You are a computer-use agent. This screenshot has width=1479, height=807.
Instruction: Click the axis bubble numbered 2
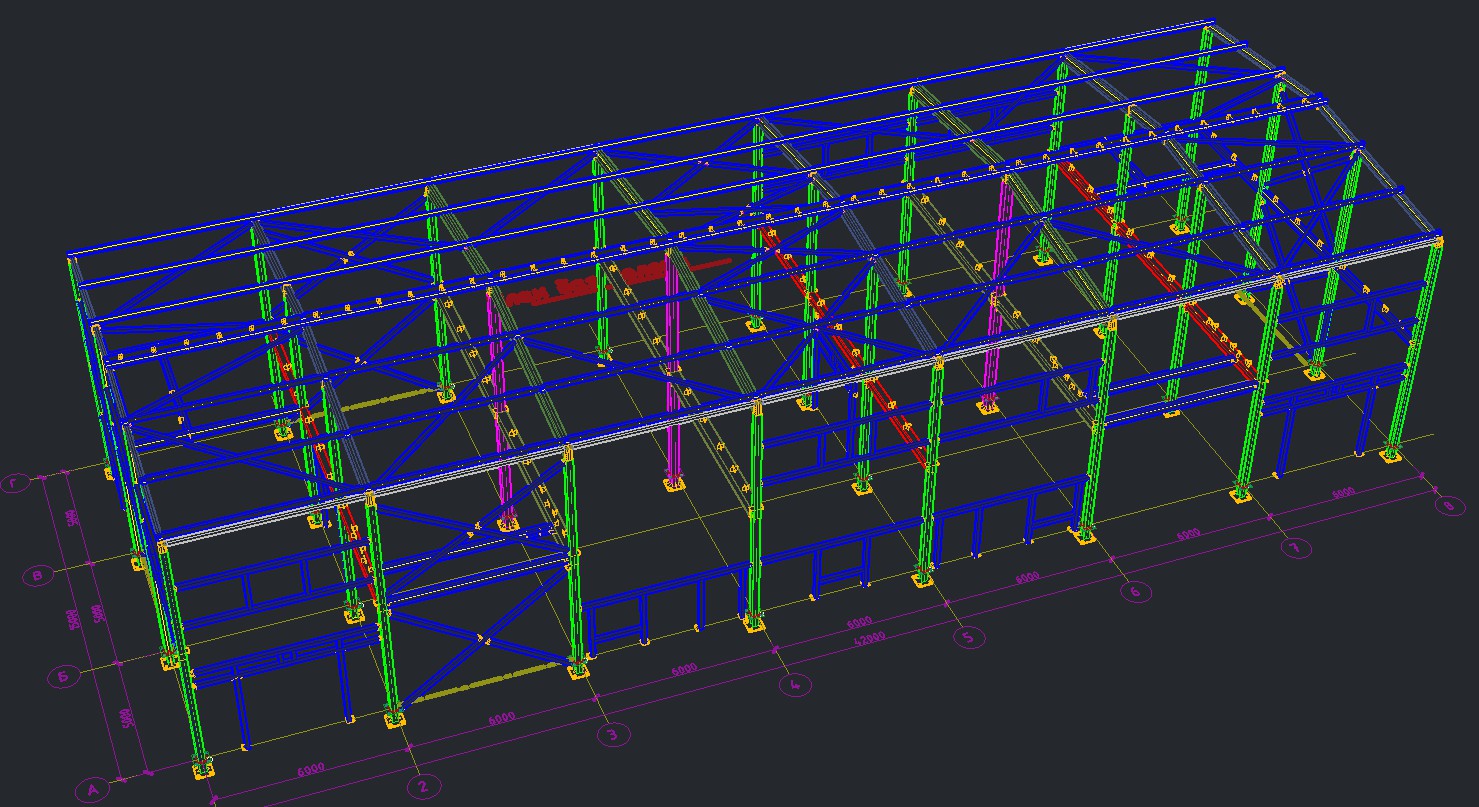423,787
